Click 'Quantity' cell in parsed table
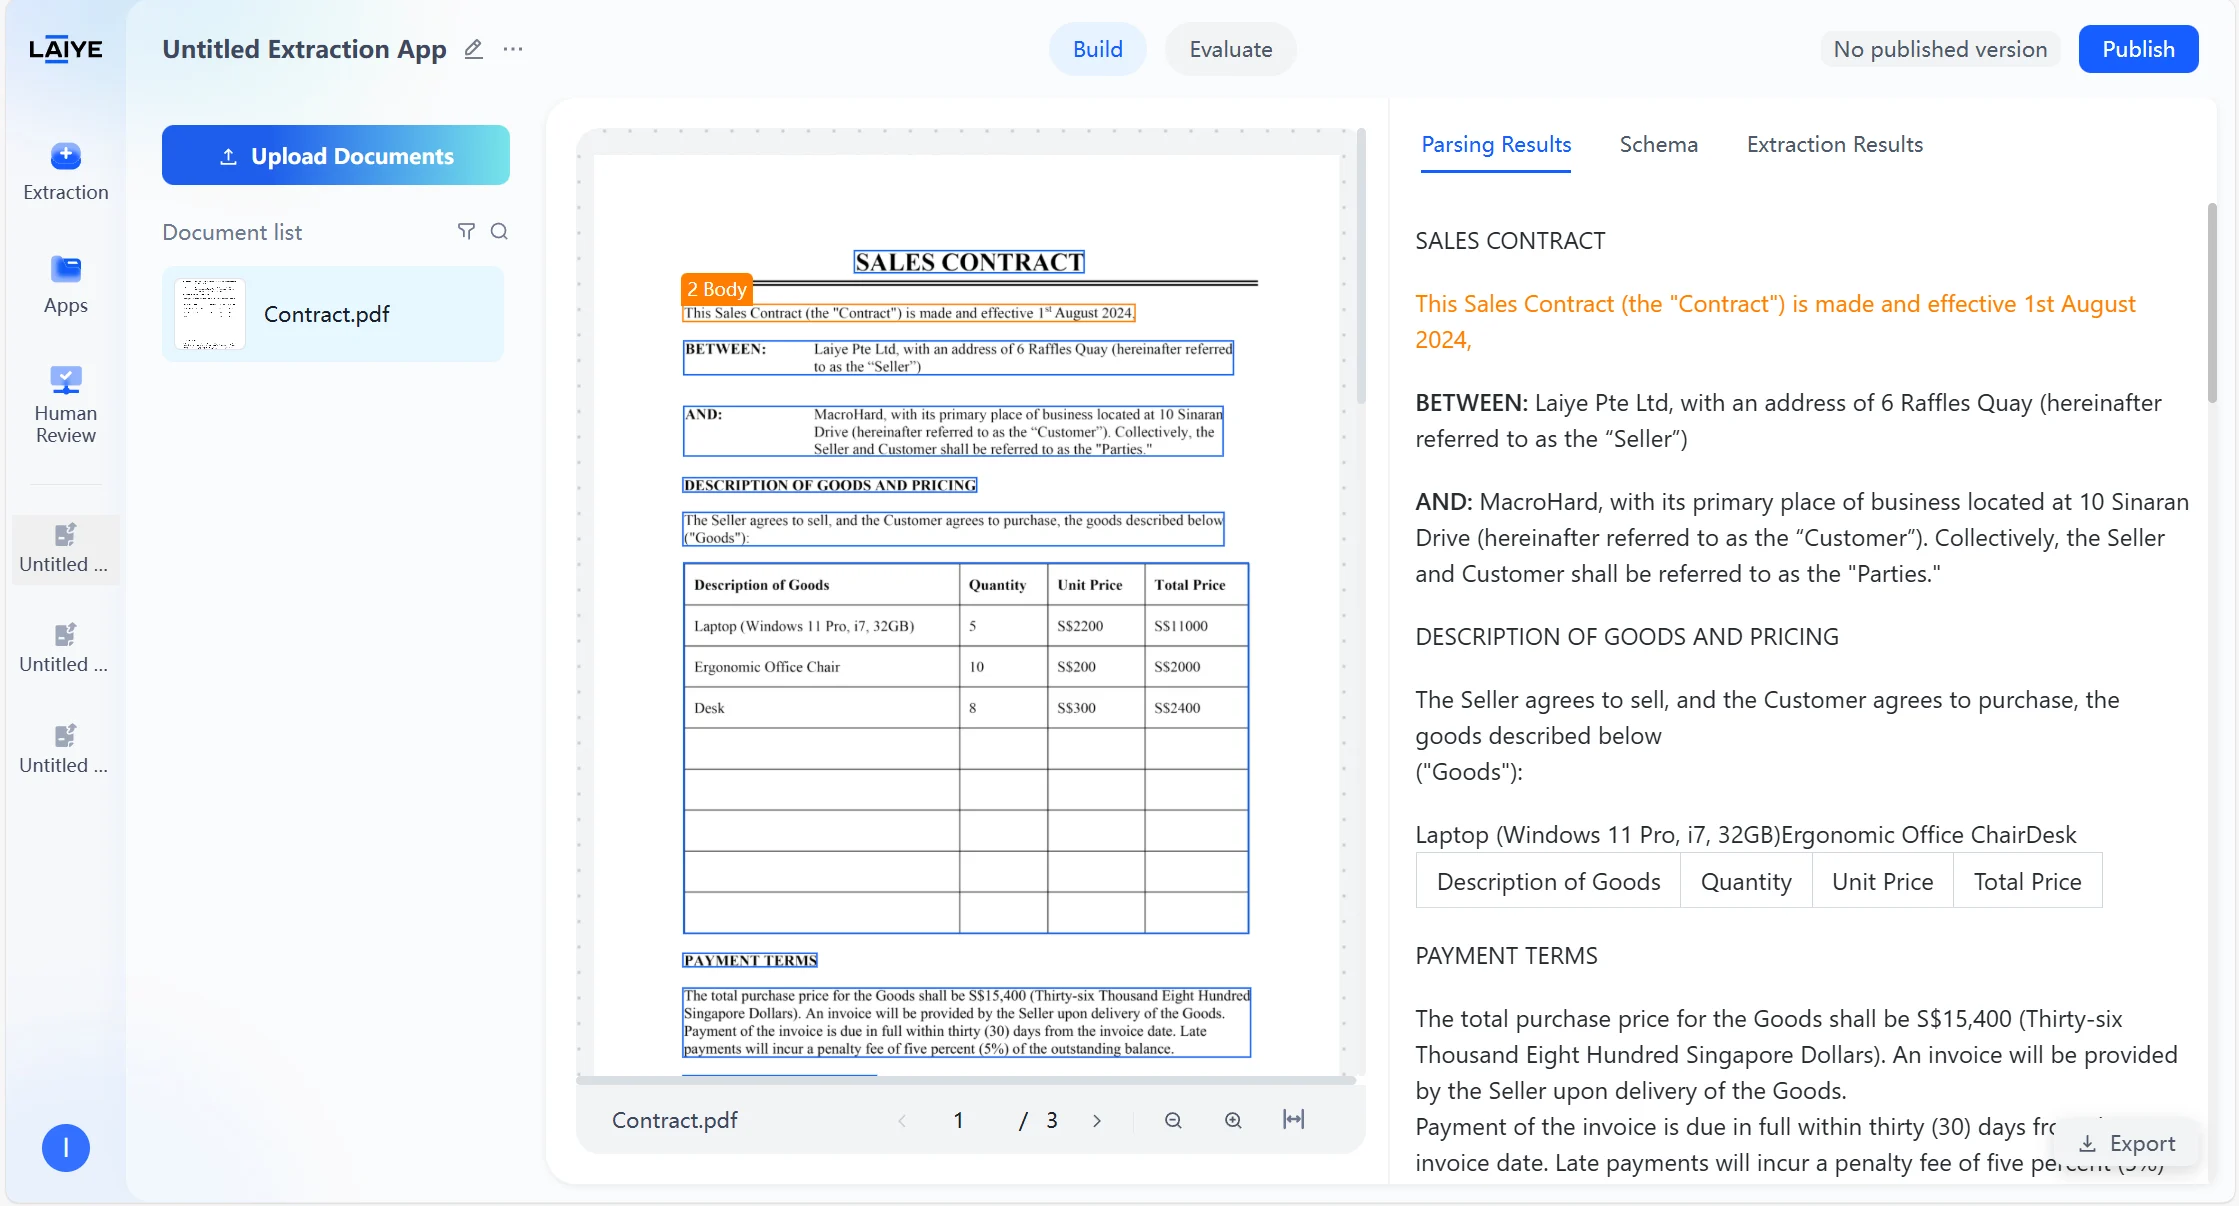The image size is (2239, 1206). pos(1746,881)
